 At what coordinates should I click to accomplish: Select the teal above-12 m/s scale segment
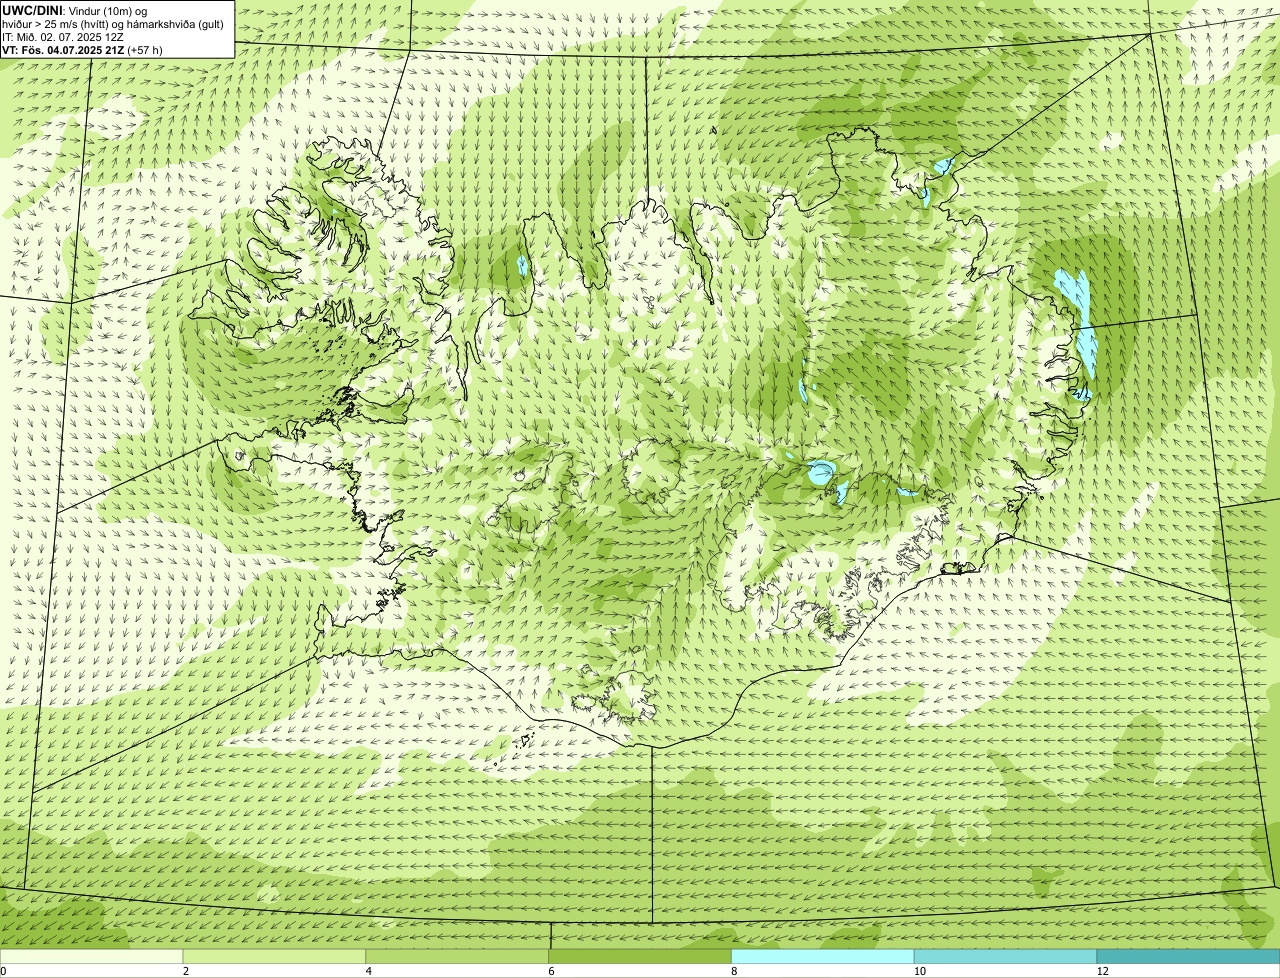(x=1188, y=956)
